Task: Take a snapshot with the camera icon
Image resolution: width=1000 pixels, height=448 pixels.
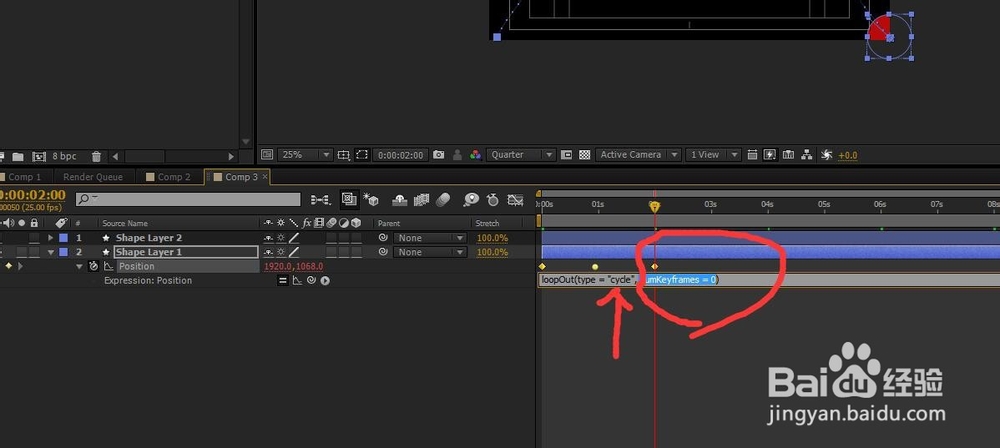Action: (x=439, y=154)
